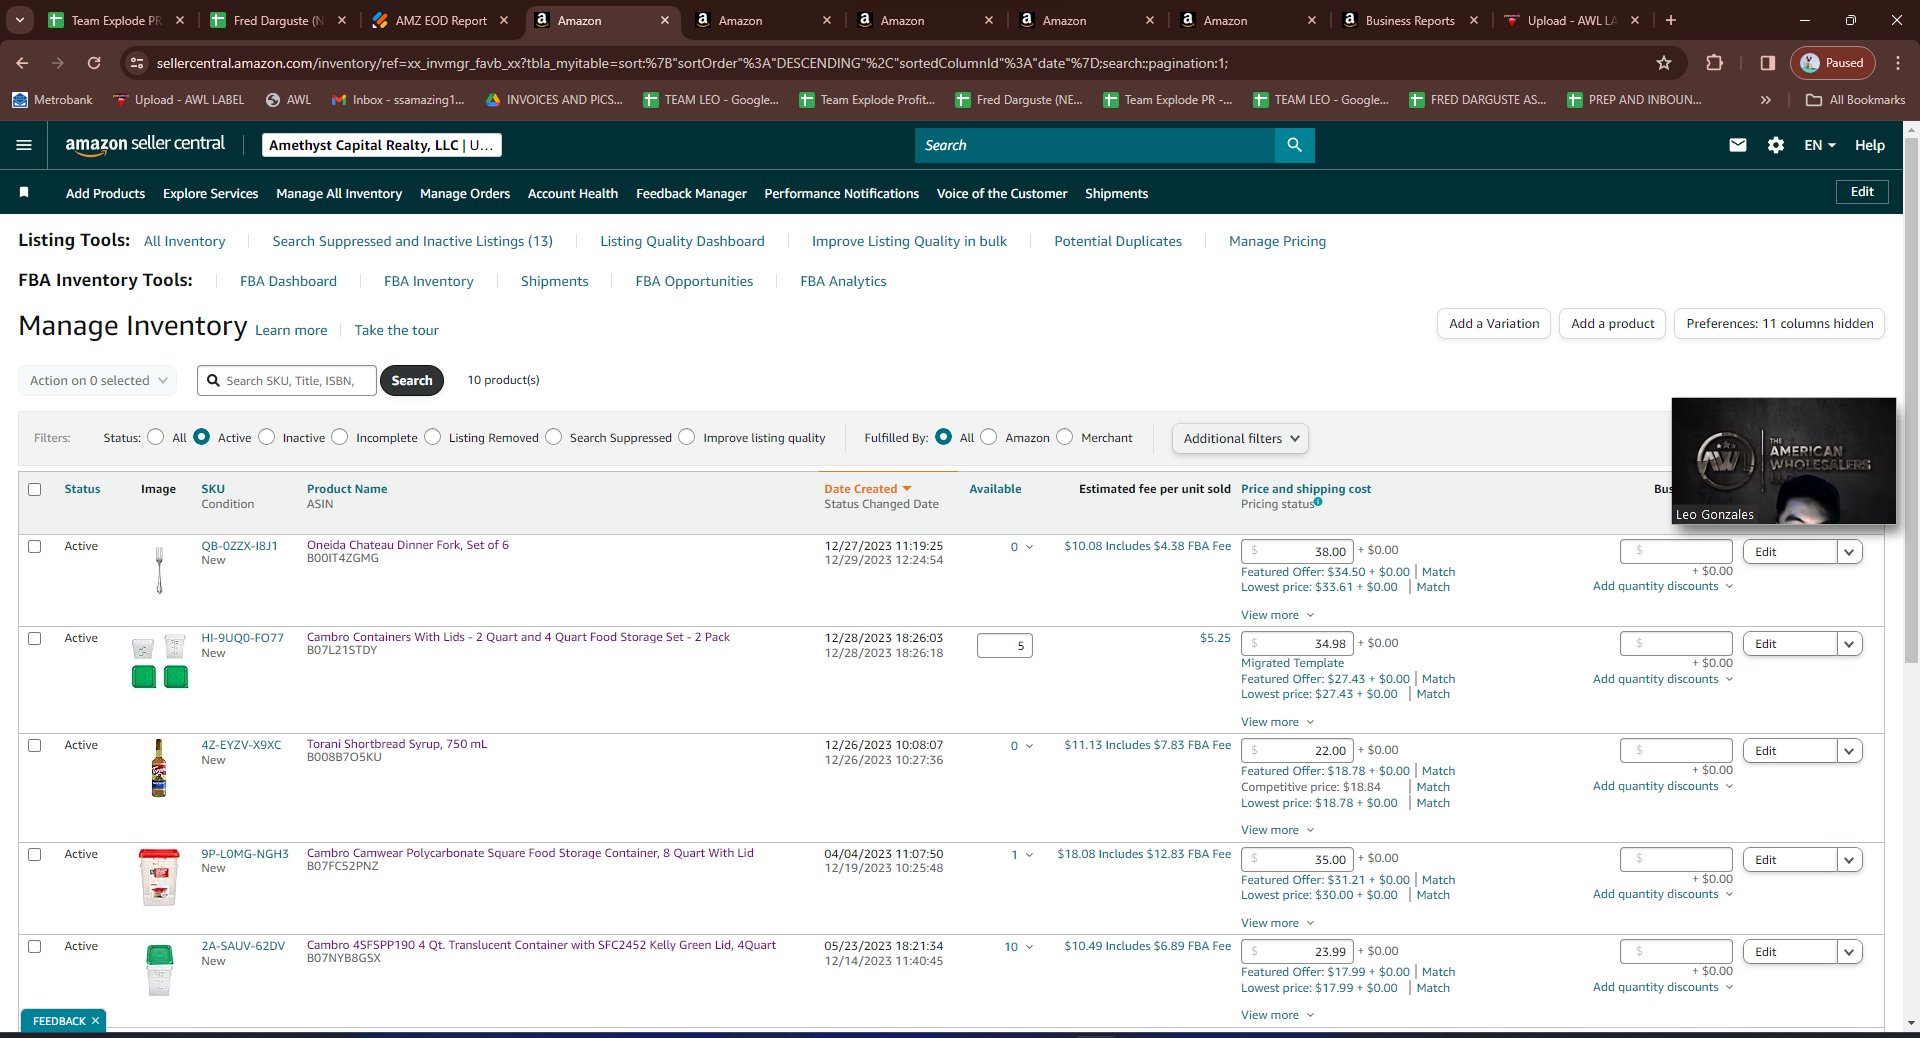Screen dimensions: 1920x1038
Task: Expand Additional filters dropdown
Action: tap(1240, 438)
